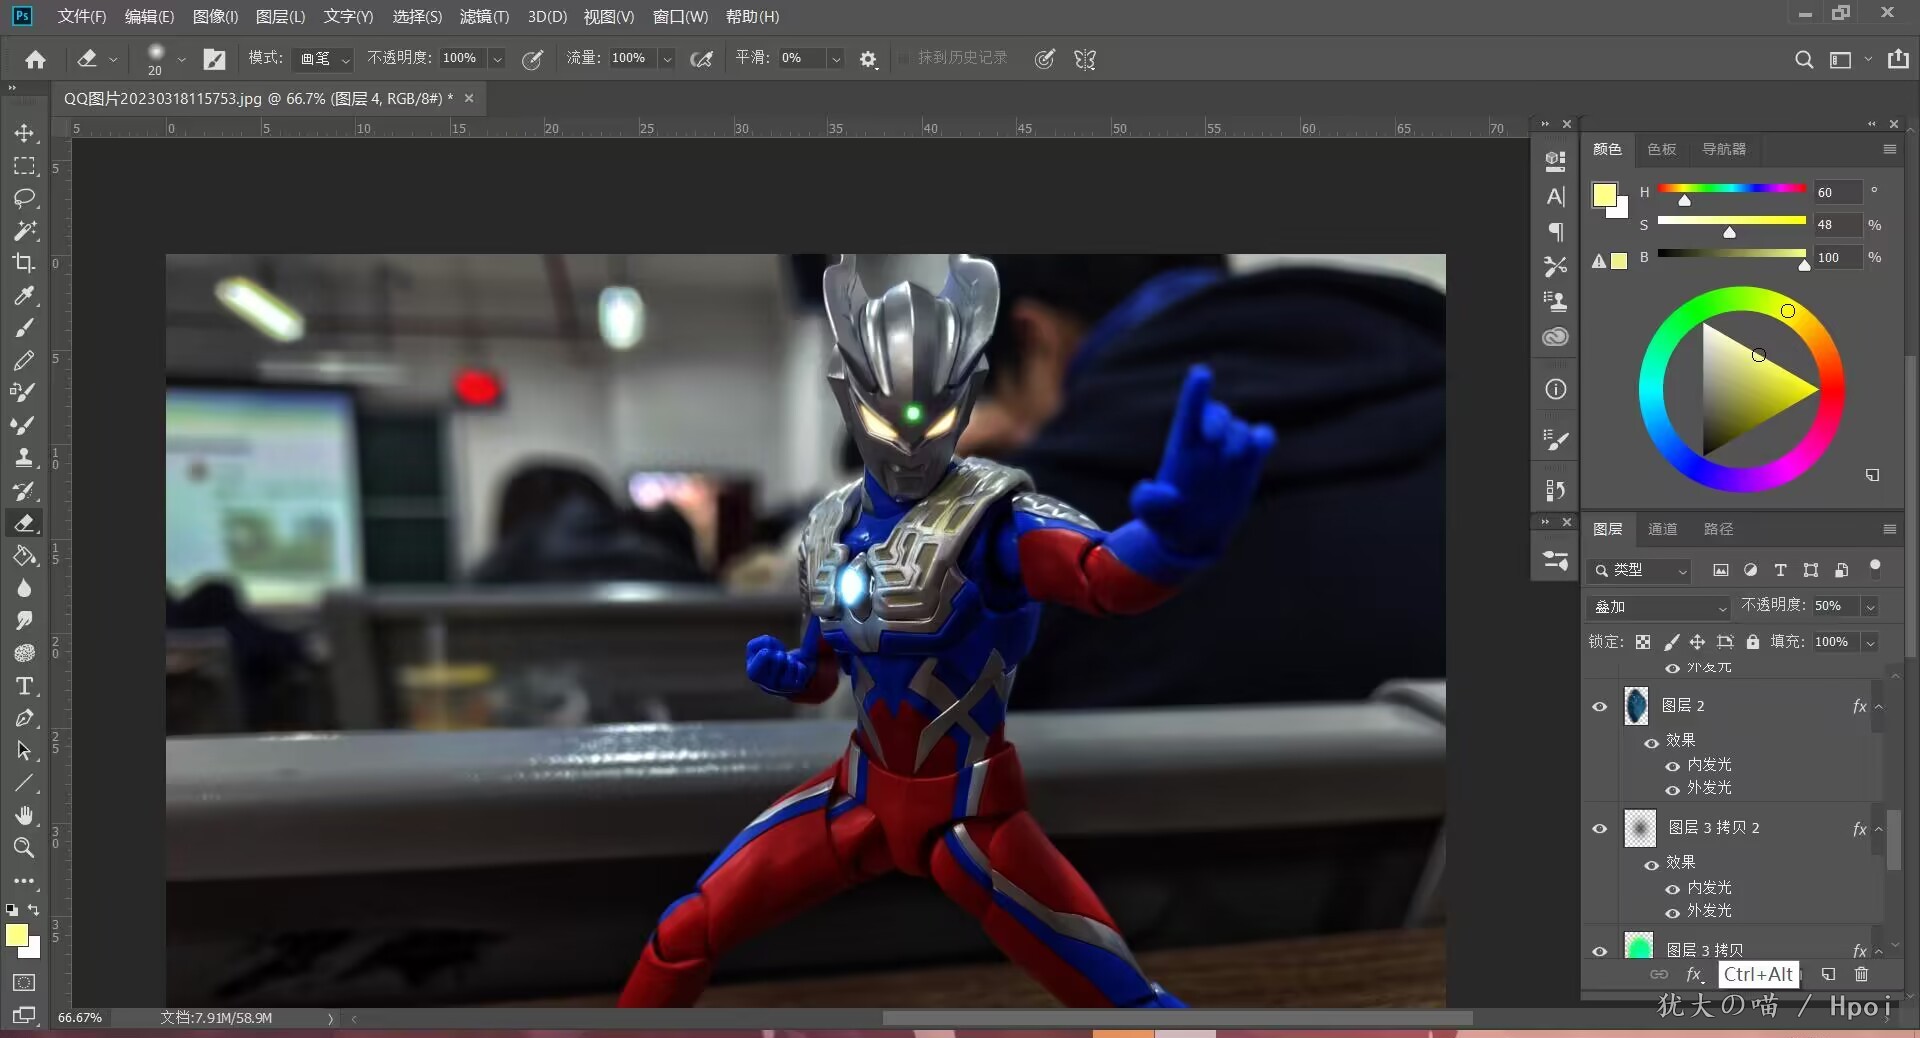Select the Hand tool
This screenshot has height=1038, width=1920.
tap(24, 815)
